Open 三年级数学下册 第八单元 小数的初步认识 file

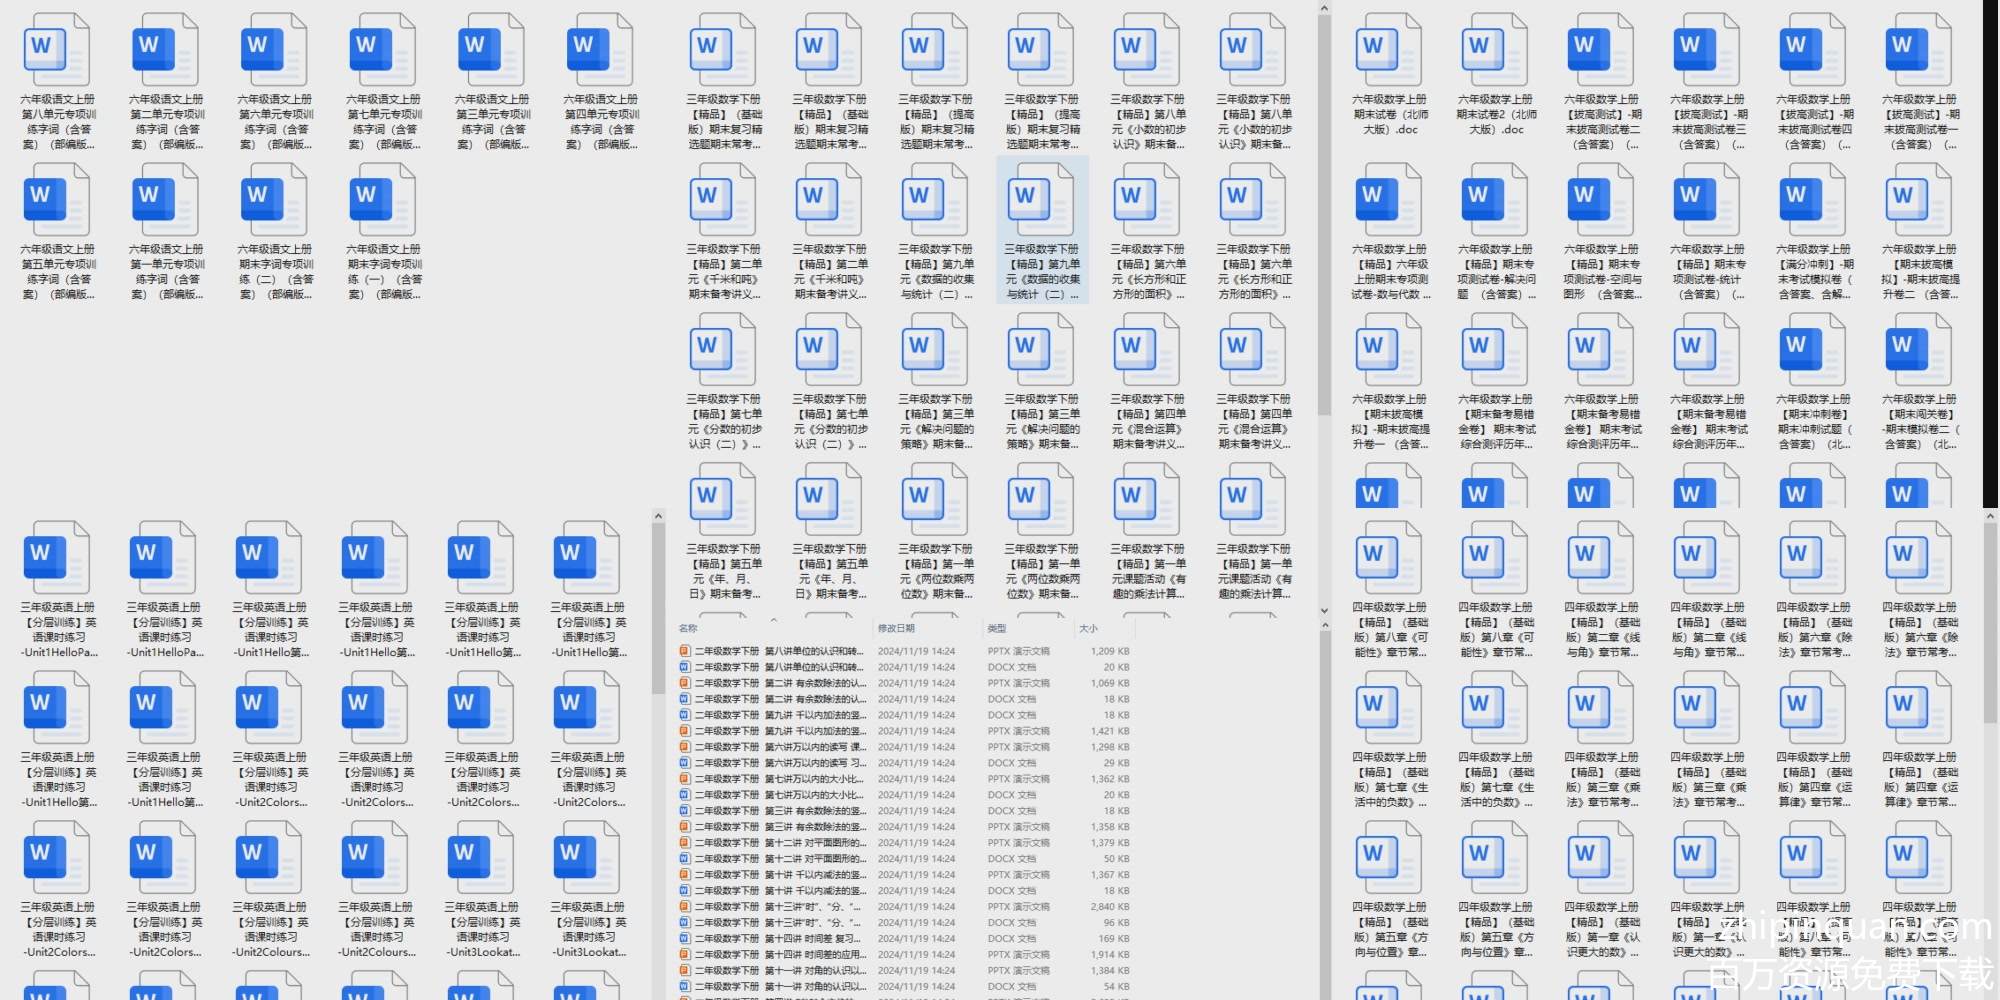[1148, 50]
